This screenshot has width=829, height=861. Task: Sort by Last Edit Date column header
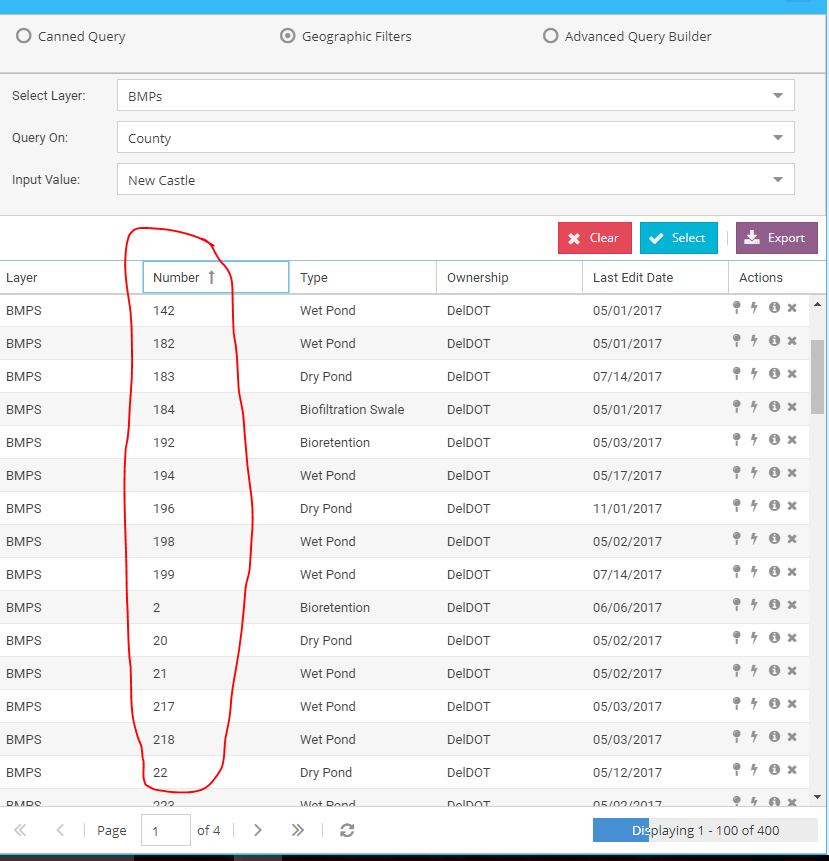(656, 277)
